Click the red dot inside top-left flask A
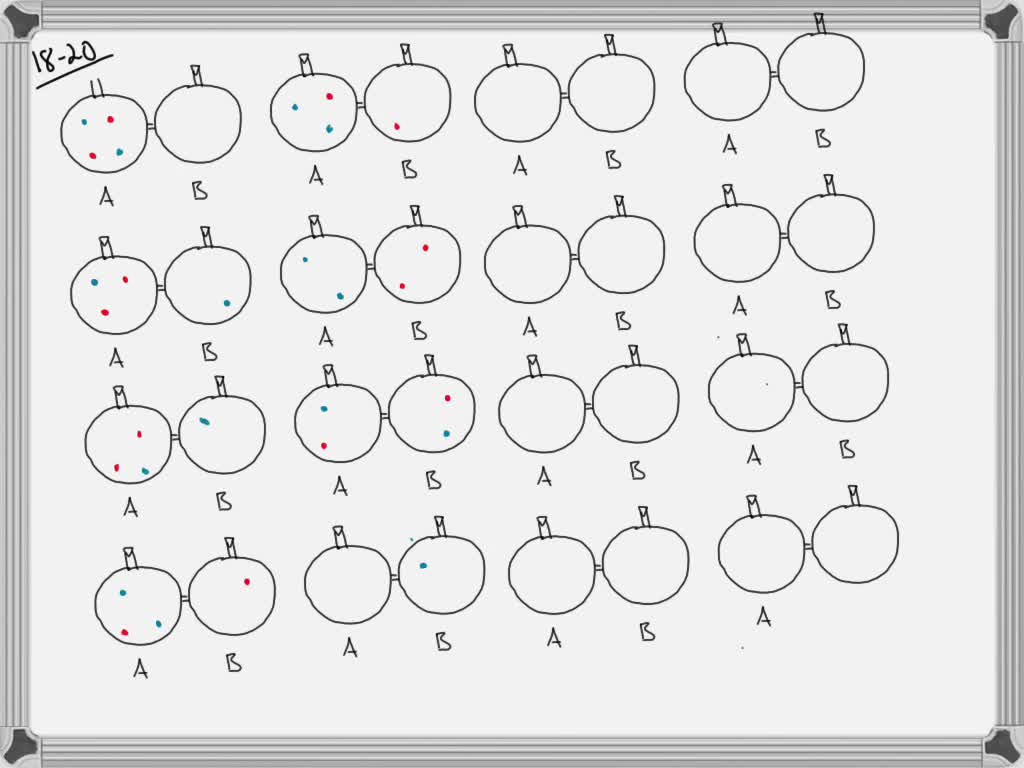Image resolution: width=1024 pixels, height=768 pixels. 110,120
